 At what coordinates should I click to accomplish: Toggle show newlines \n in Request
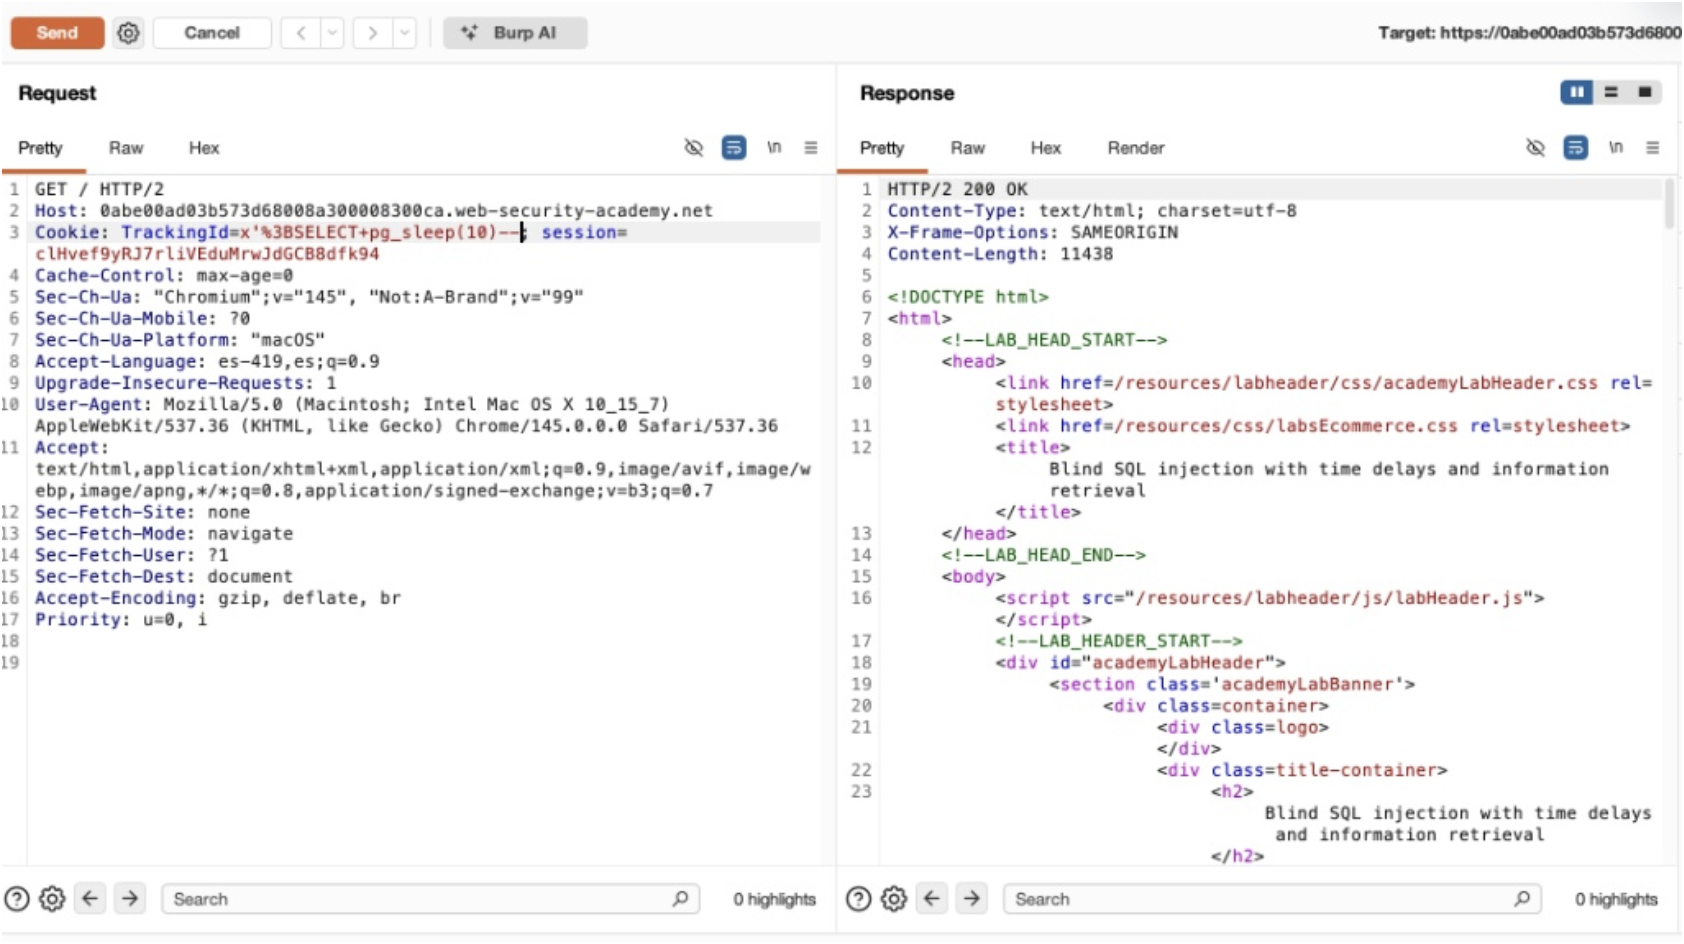coord(773,148)
